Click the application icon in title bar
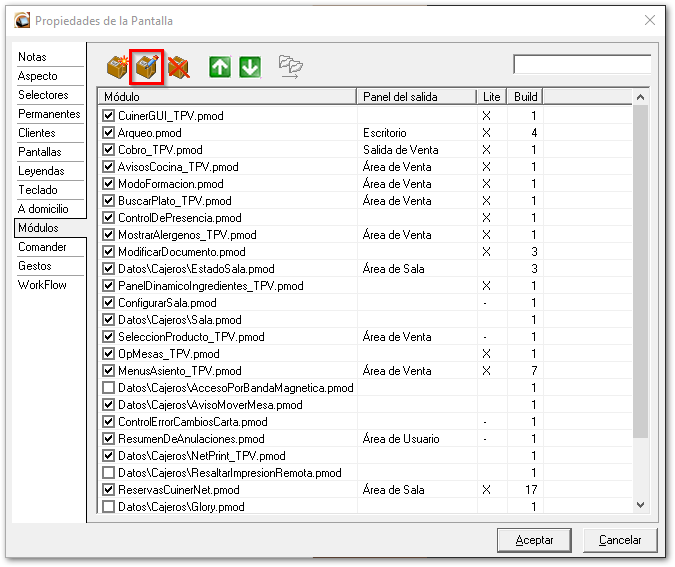Image resolution: width=675 pixels, height=567 pixels. pos(22,20)
